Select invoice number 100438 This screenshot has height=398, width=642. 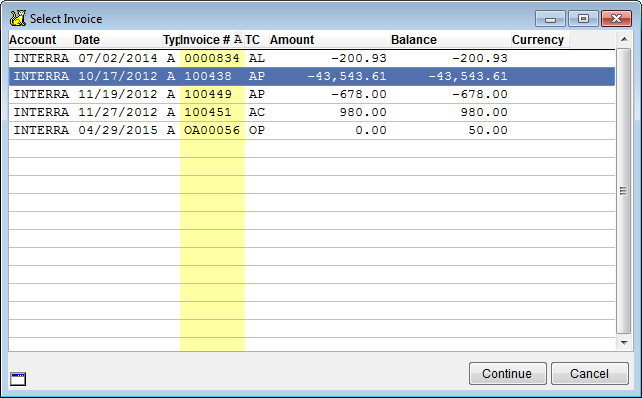point(208,76)
